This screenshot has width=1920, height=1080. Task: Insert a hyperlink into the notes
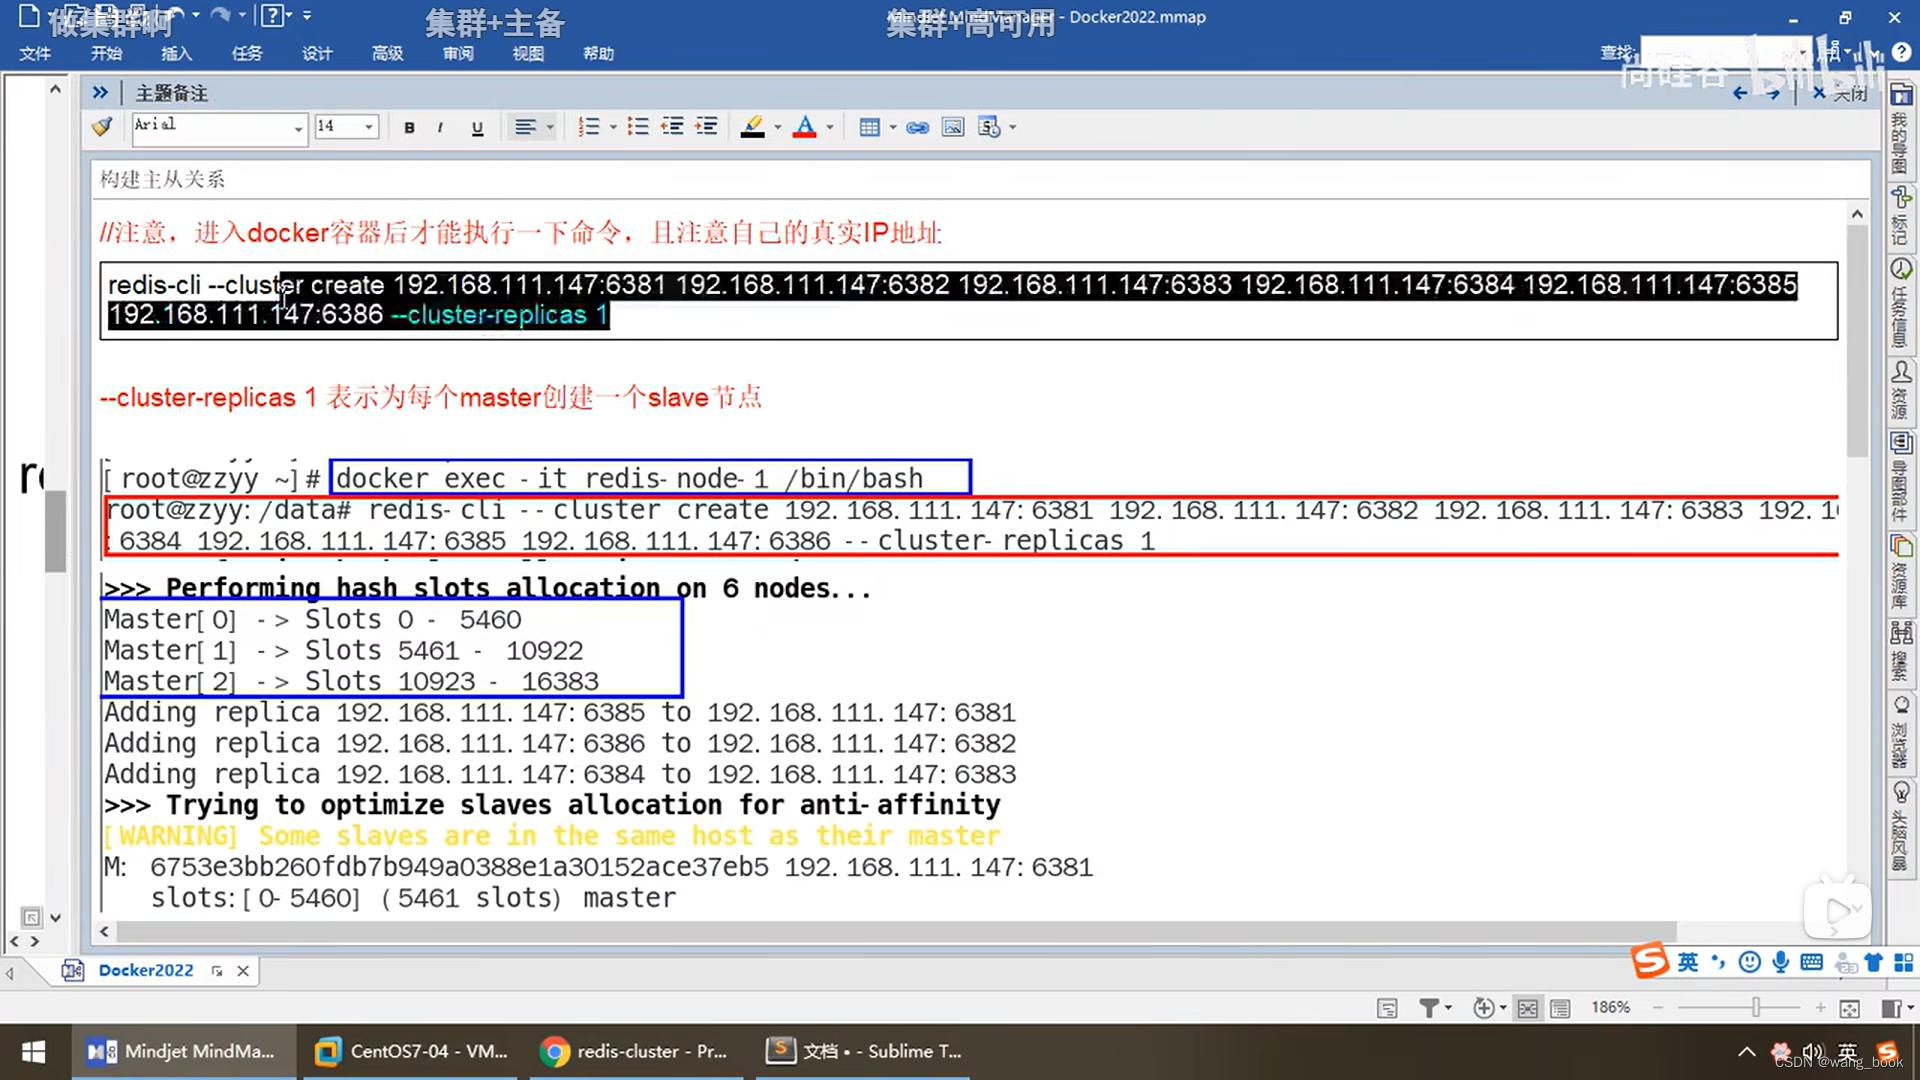[917, 127]
